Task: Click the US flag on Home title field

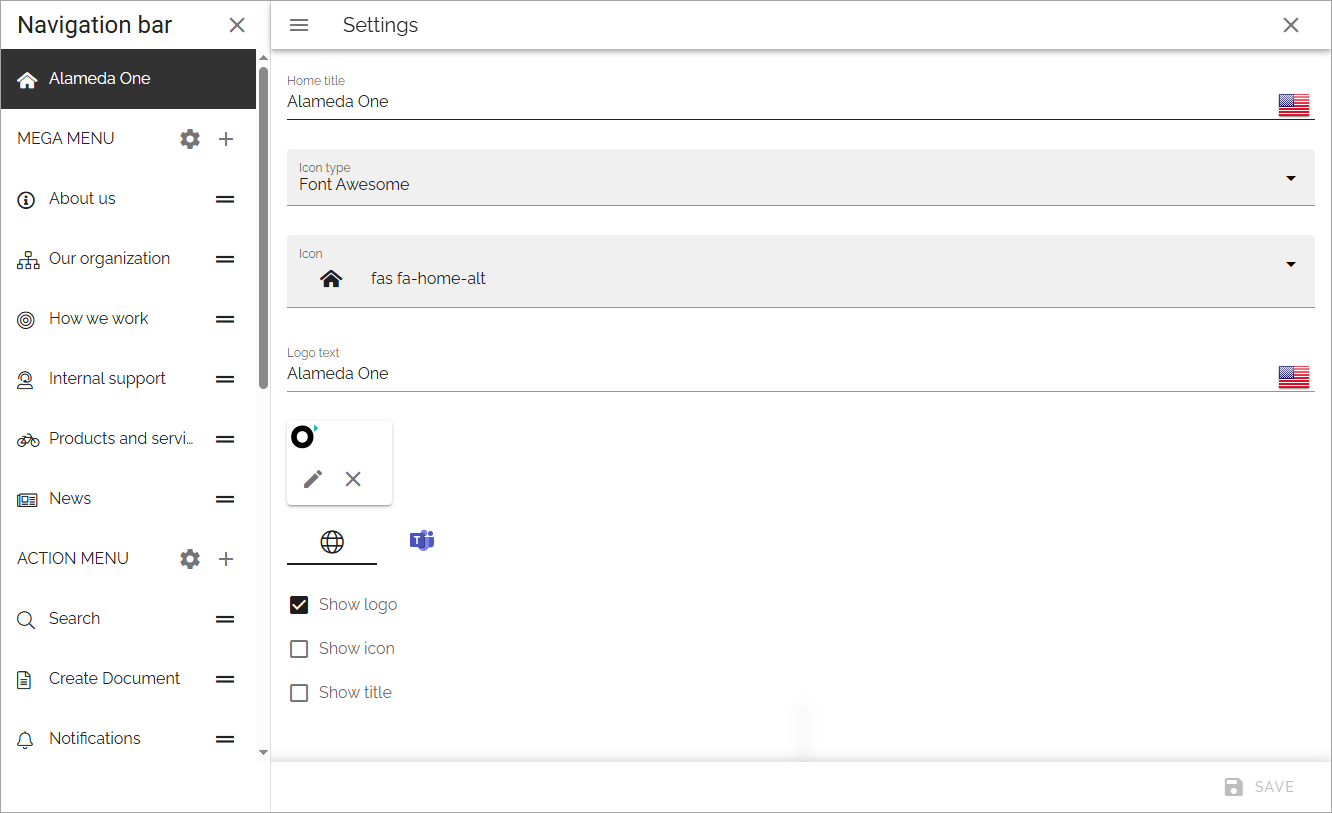Action: (x=1294, y=105)
